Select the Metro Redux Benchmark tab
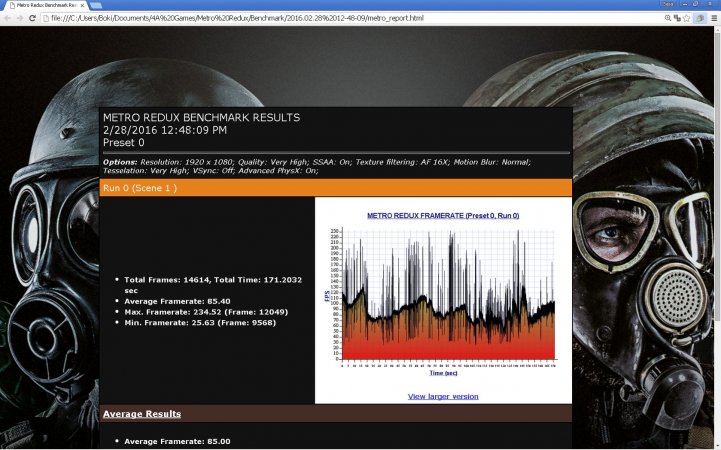This screenshot has width=721, height=450. tap(45, 6)
